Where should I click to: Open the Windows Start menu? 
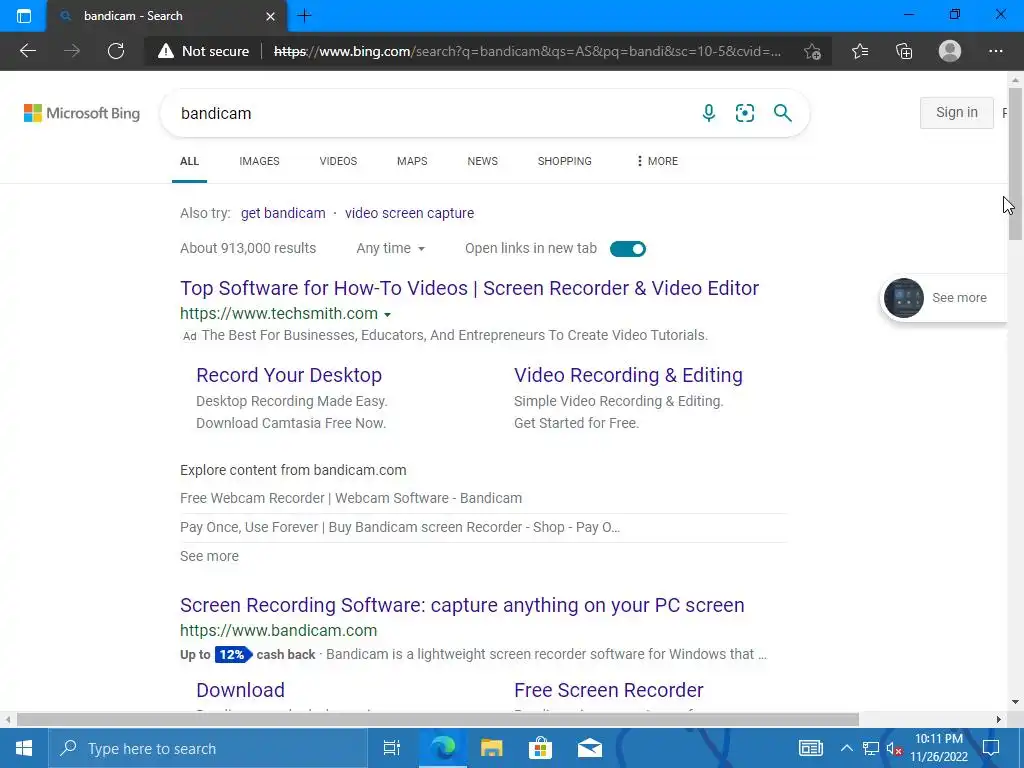click(x=24, y=748)
